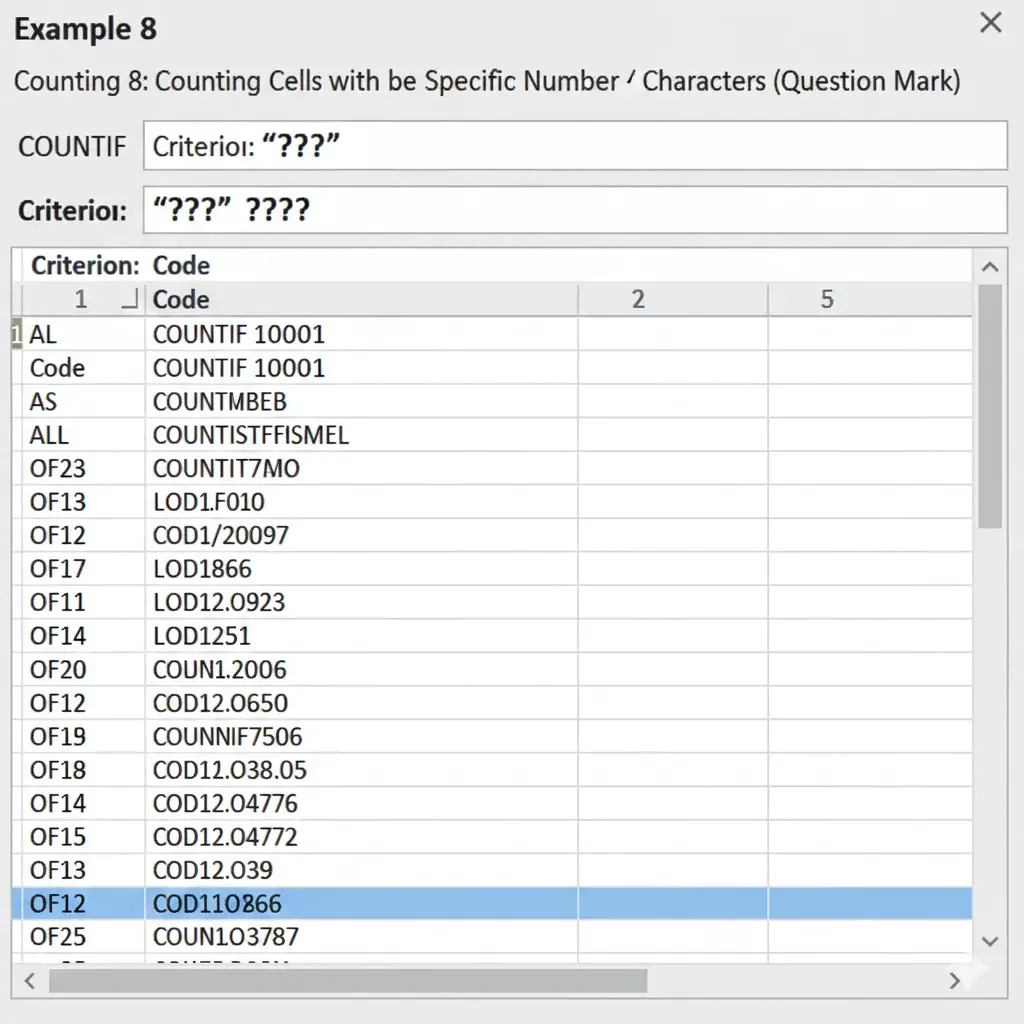Click the OF25 row label
Image resolution: width=1024 pixels, height=1024 pixels.
(58, 937)
